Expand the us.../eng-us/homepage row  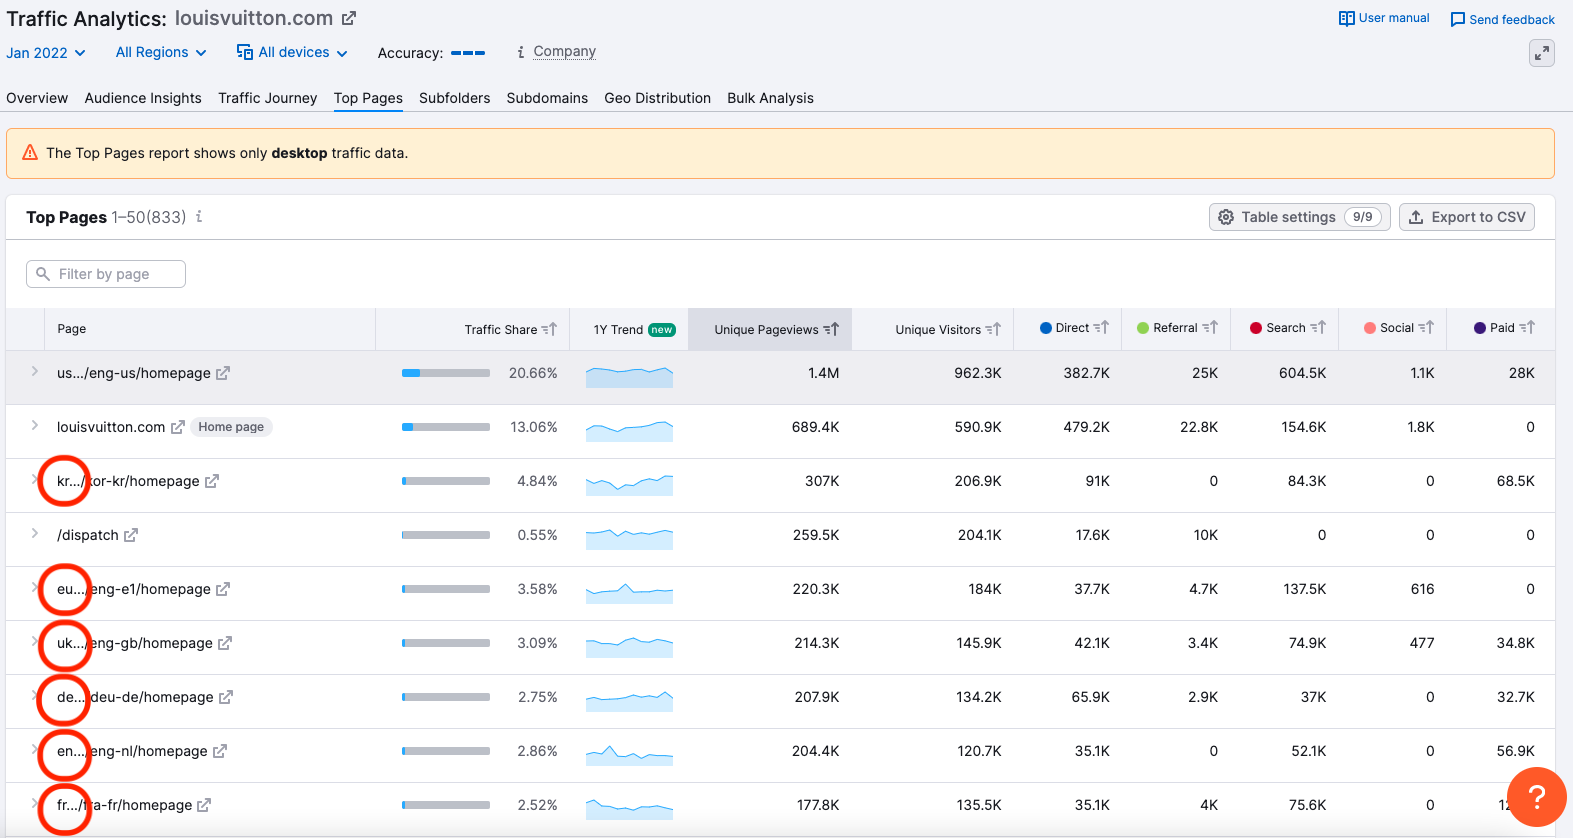[34, 371]
